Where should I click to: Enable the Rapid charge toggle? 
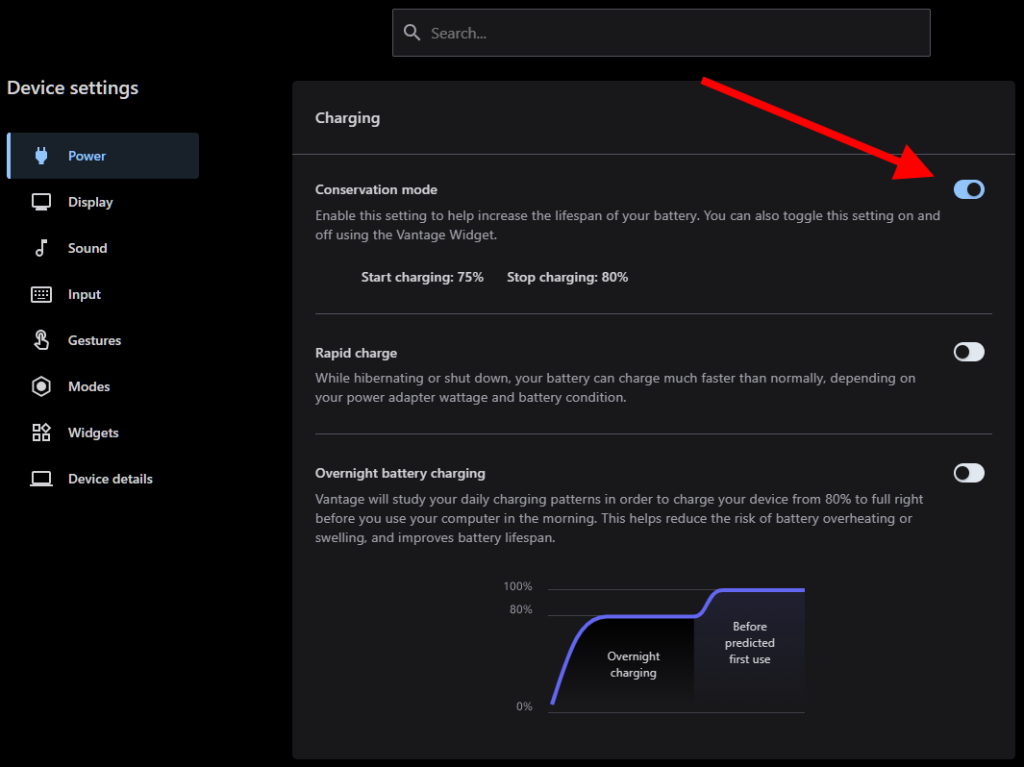tap(968, 352)
